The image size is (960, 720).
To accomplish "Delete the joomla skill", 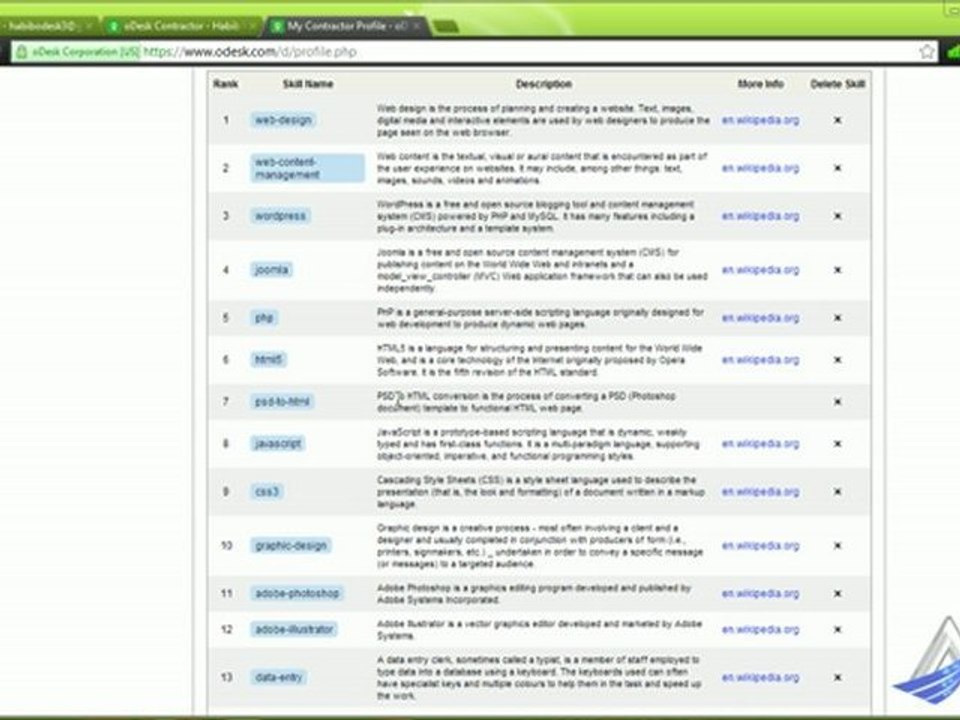I will pyautogui.click(x=838, y=270).
